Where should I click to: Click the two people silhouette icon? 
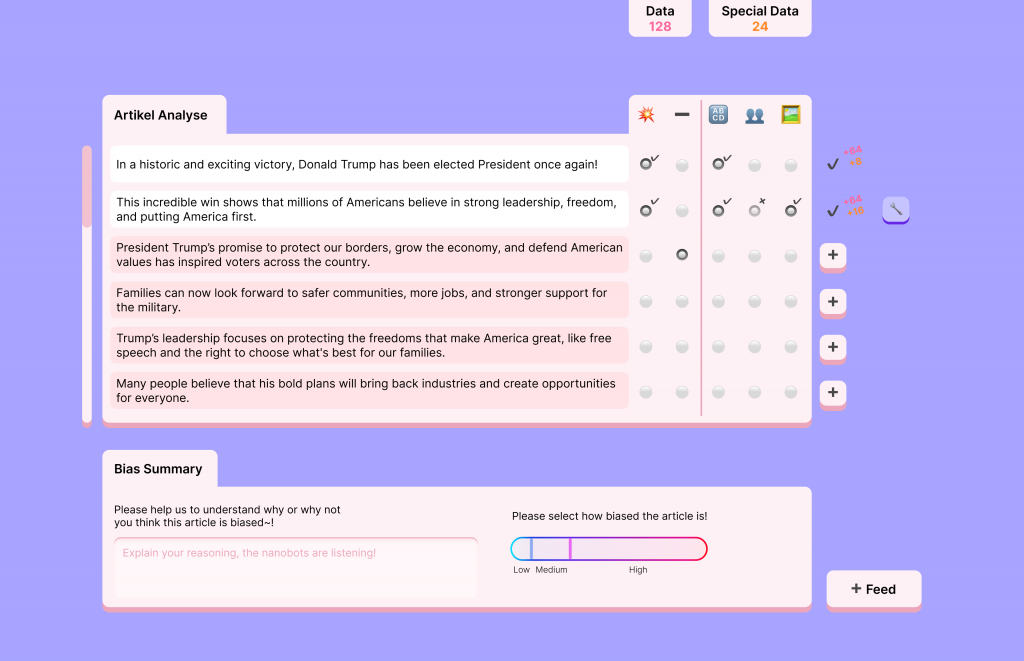(755, 115)
